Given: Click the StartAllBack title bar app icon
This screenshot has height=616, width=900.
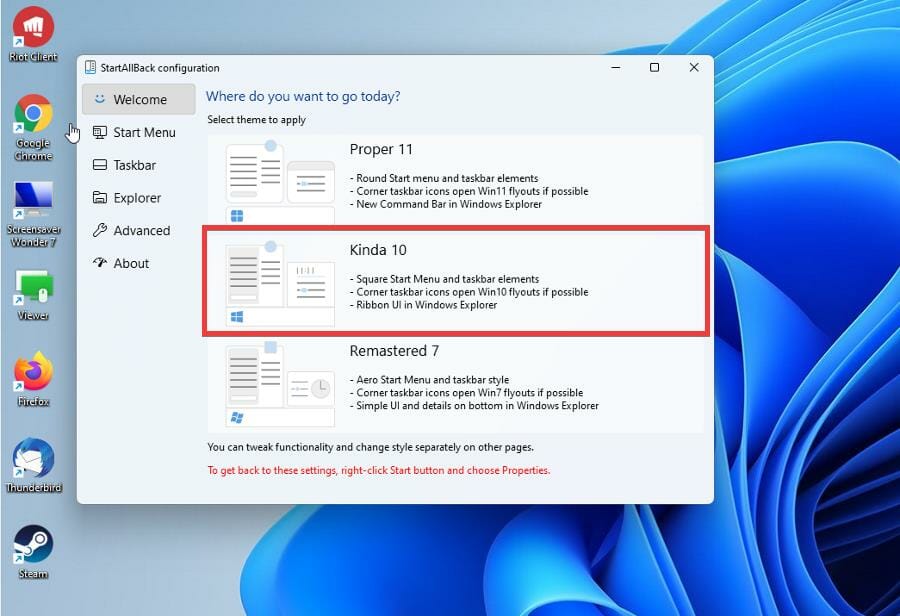Looking at the screenshot, I should [90, 67].
